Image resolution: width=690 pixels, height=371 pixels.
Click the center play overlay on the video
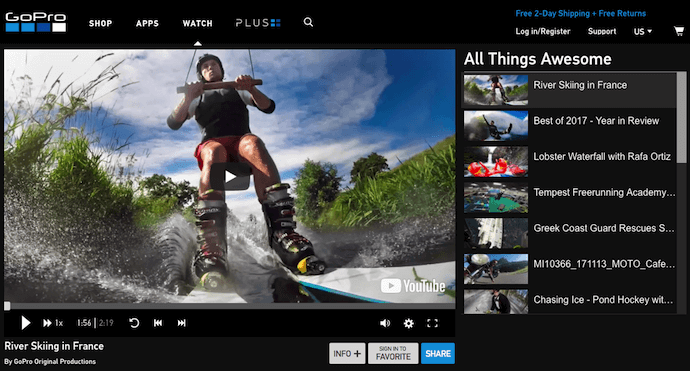click(230, 177)
